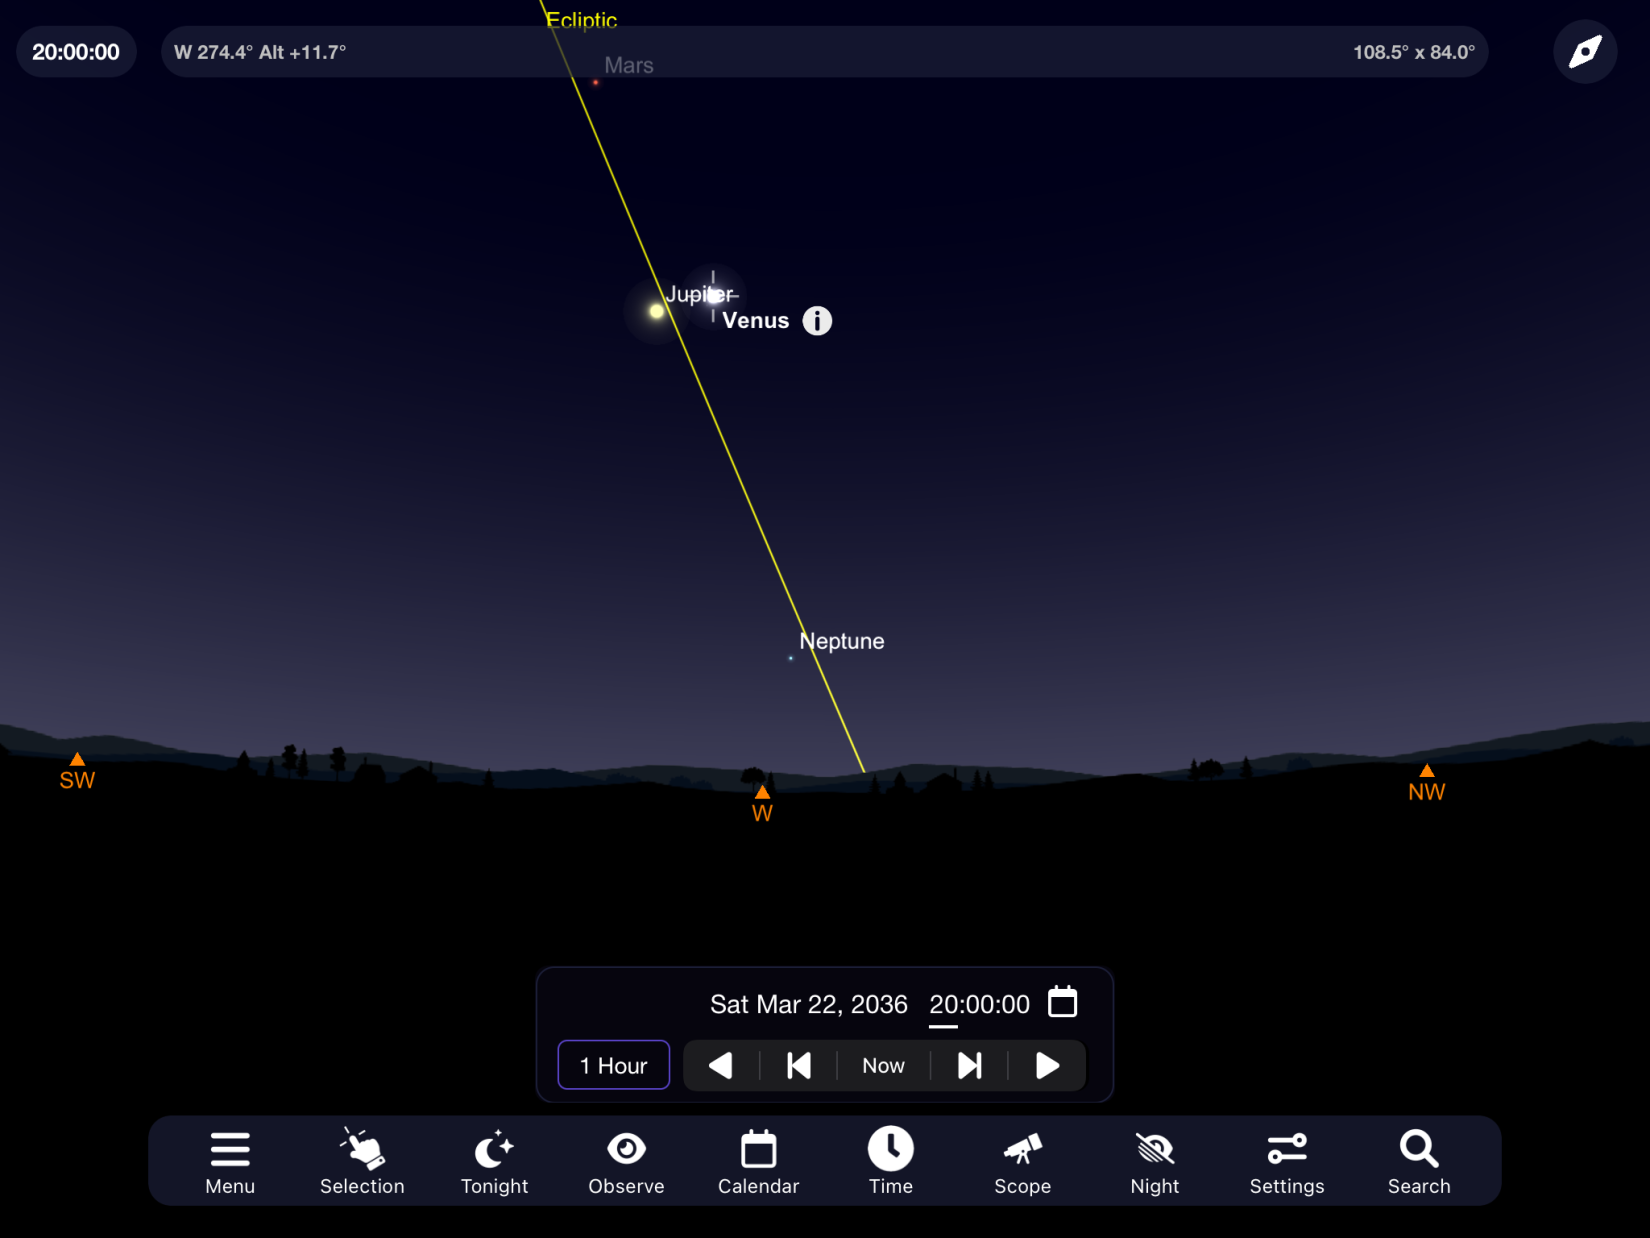This screenshot has width=1650, height=1238.
Task: Toggle Night vision mode
Action: (x=1154, y=1162)
